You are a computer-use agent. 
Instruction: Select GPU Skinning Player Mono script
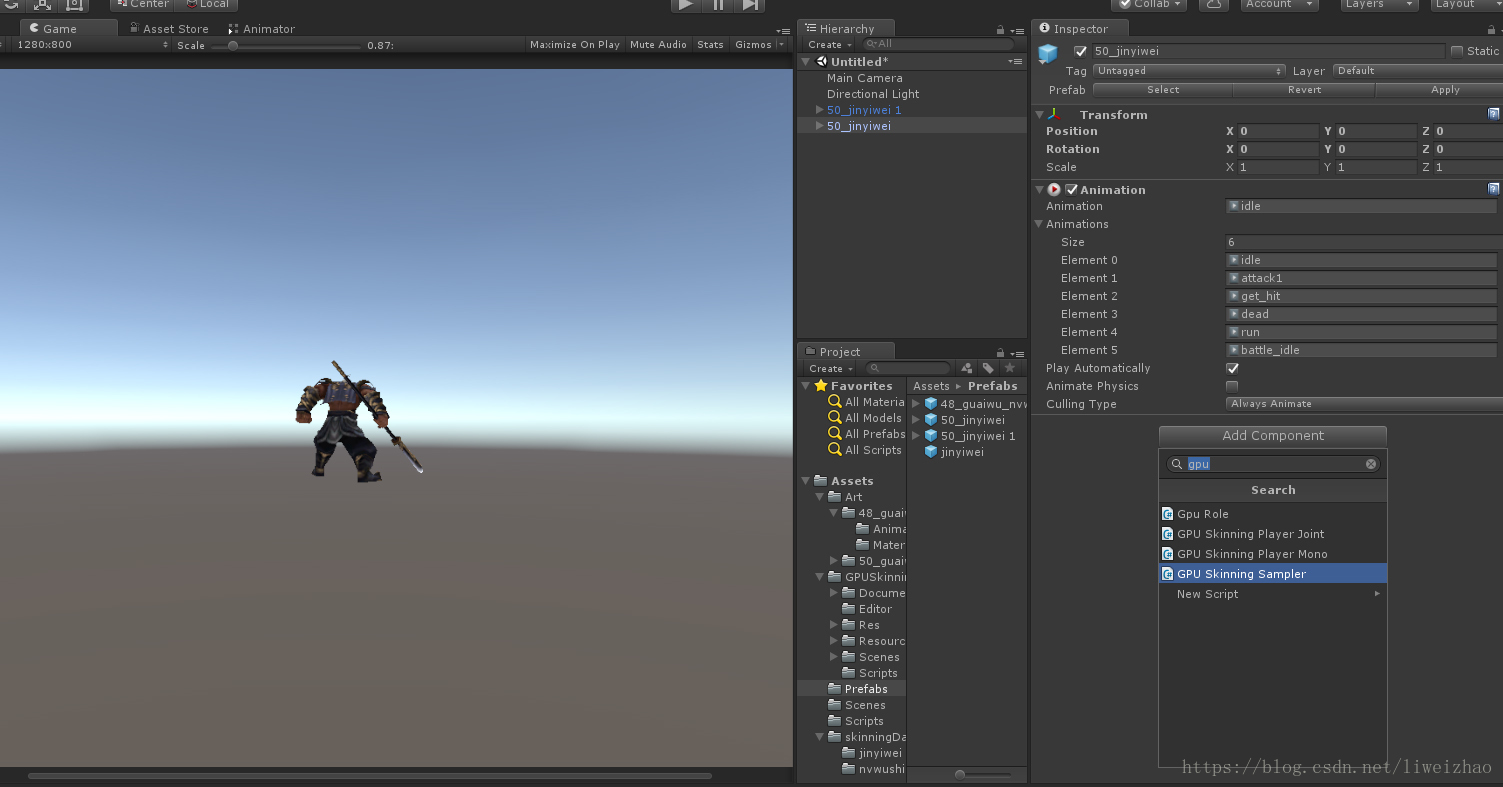tap(1272, 554)
